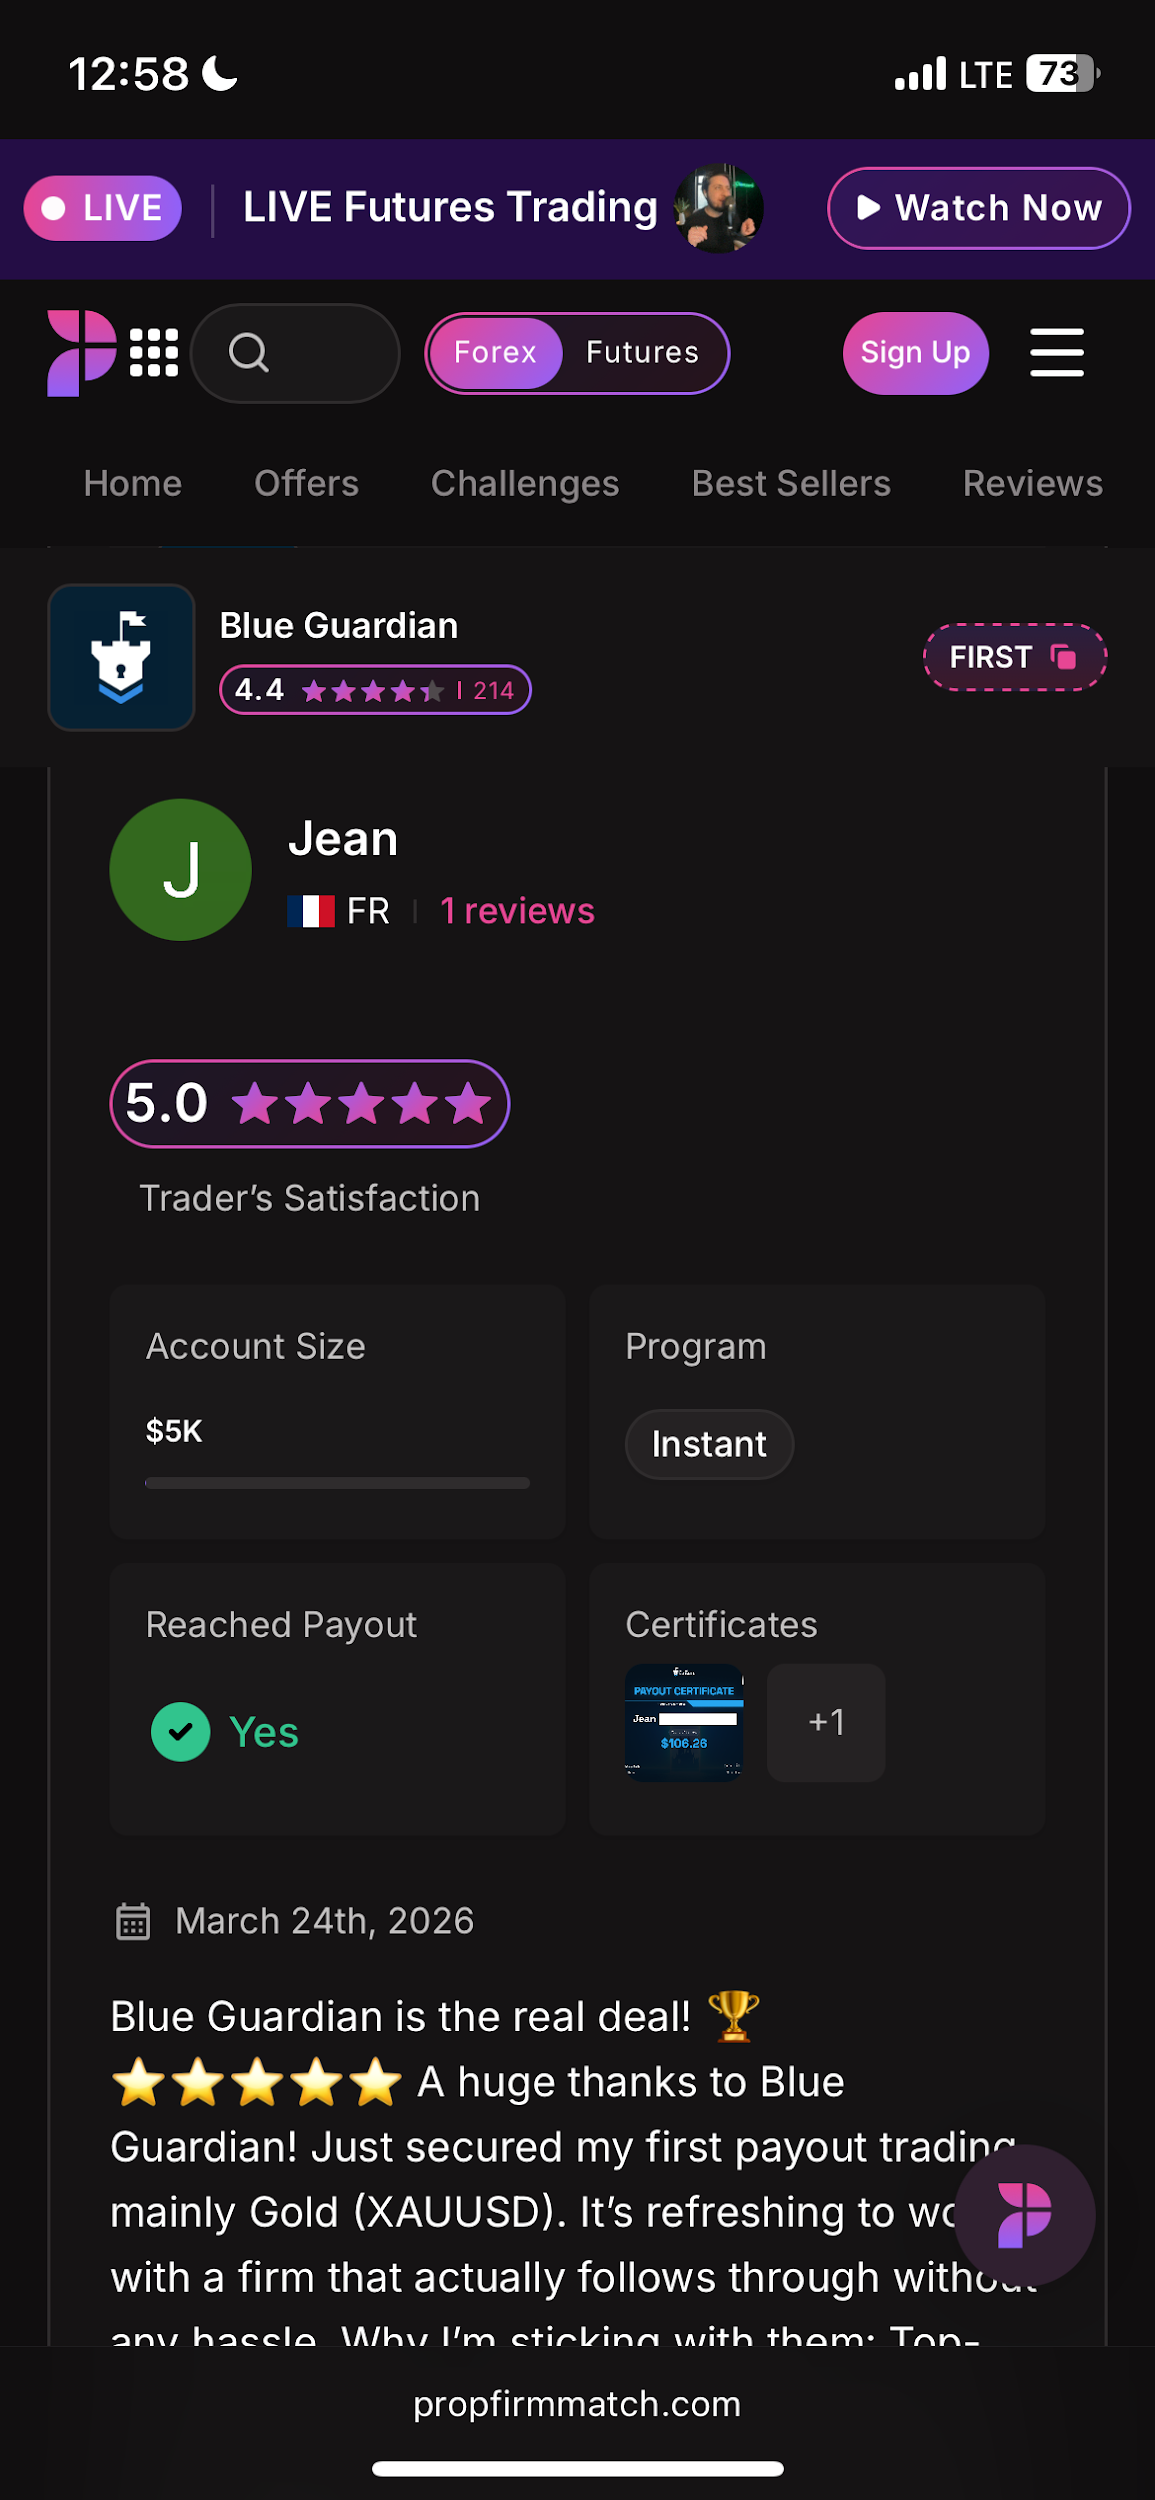
Task: Tap the LIVE indicator pill
Action: pyautogui.click(x=103, y=208)
